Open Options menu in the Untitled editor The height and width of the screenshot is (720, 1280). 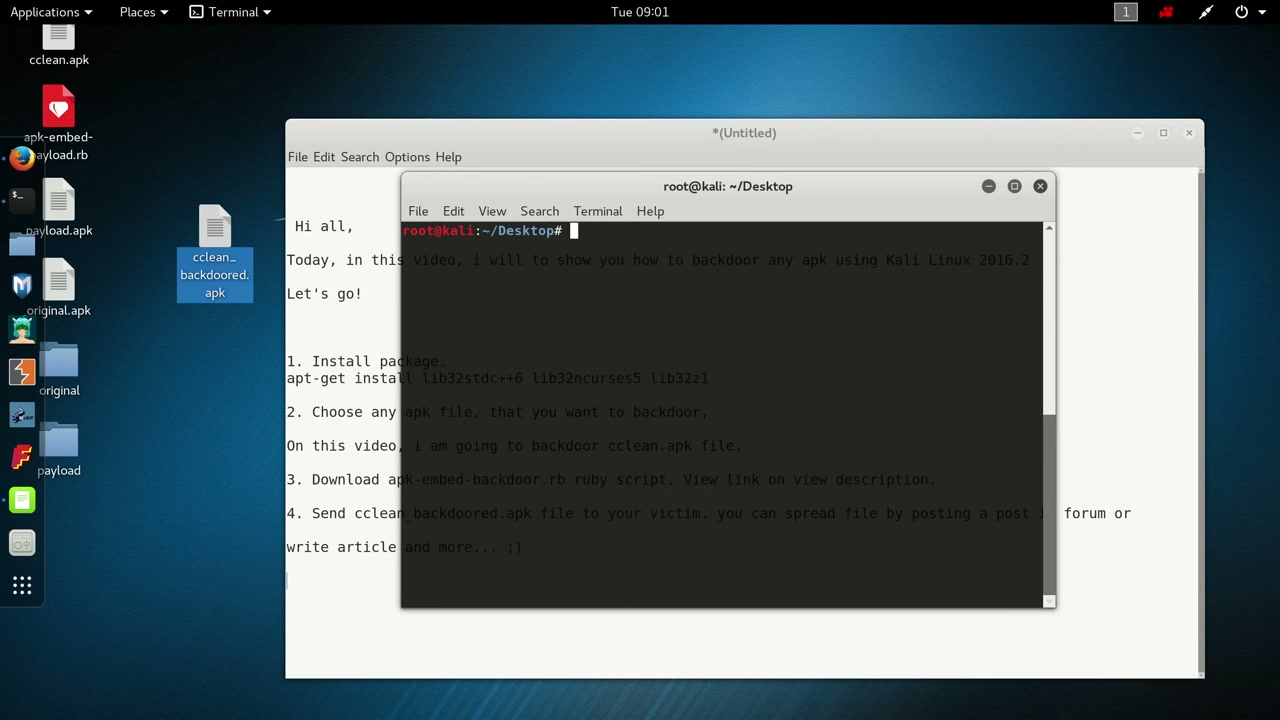click(x=407, y=157)
